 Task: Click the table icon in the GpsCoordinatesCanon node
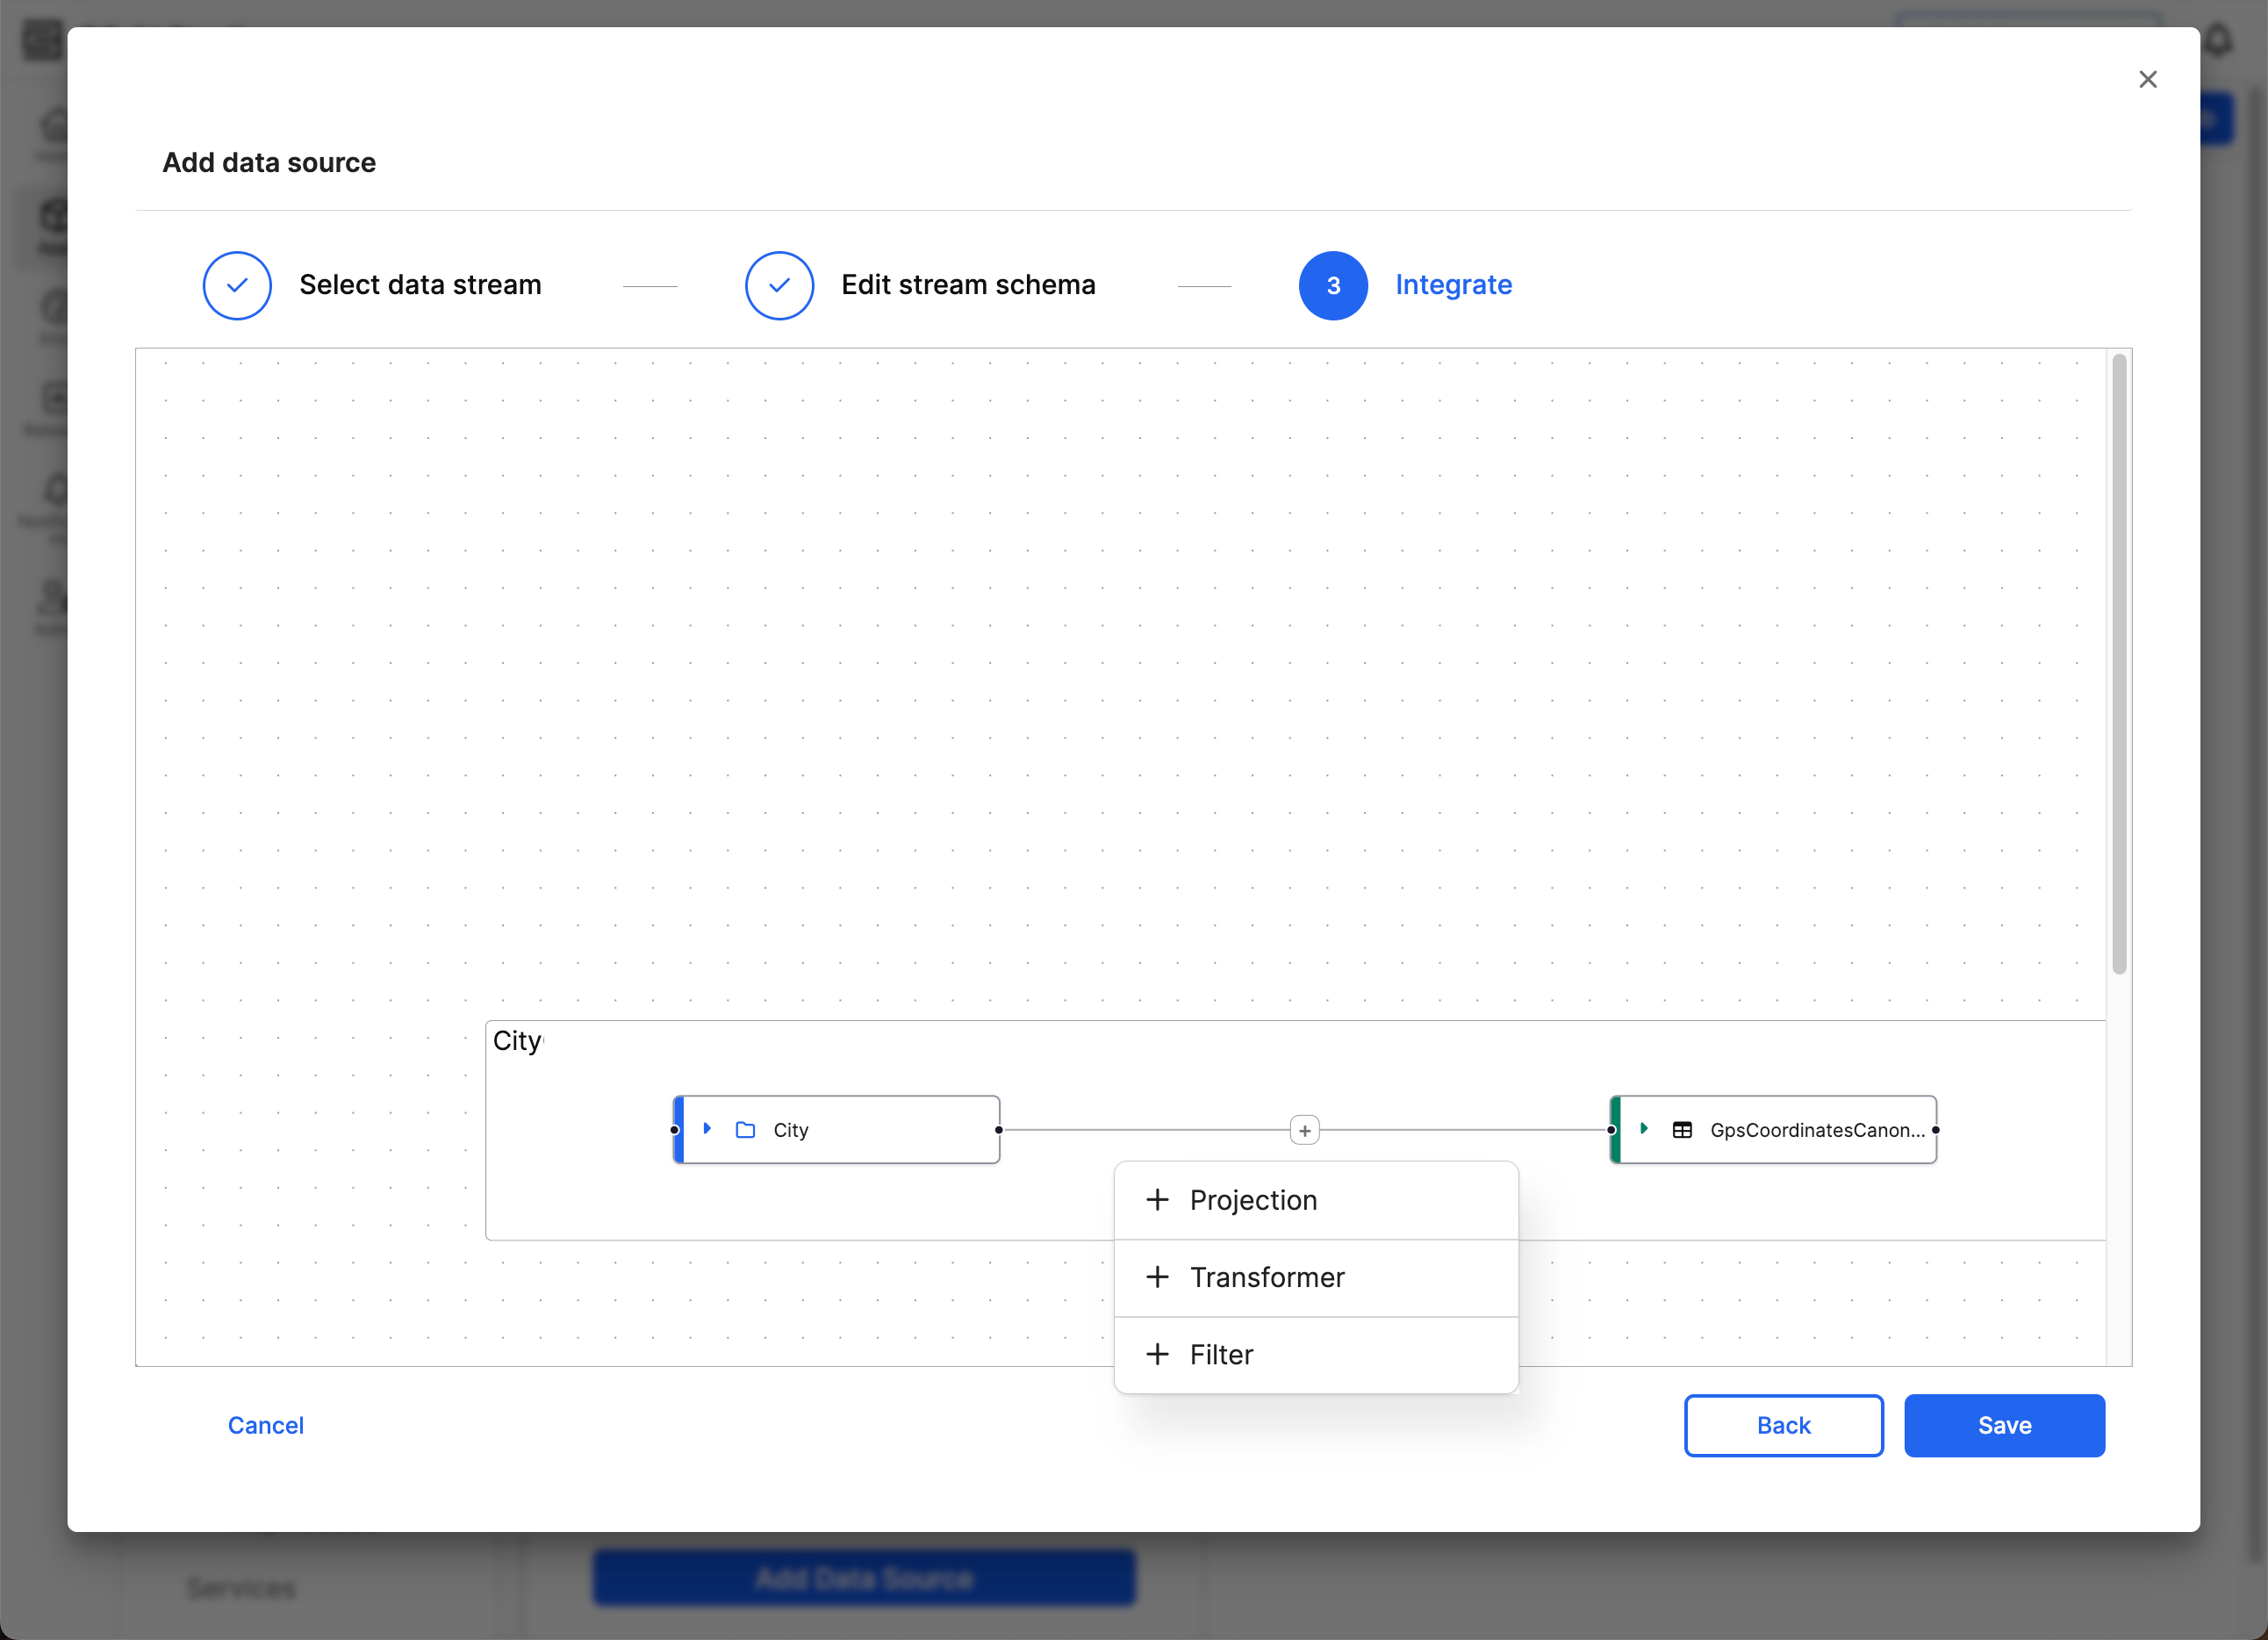[x=1683, y=1129]
